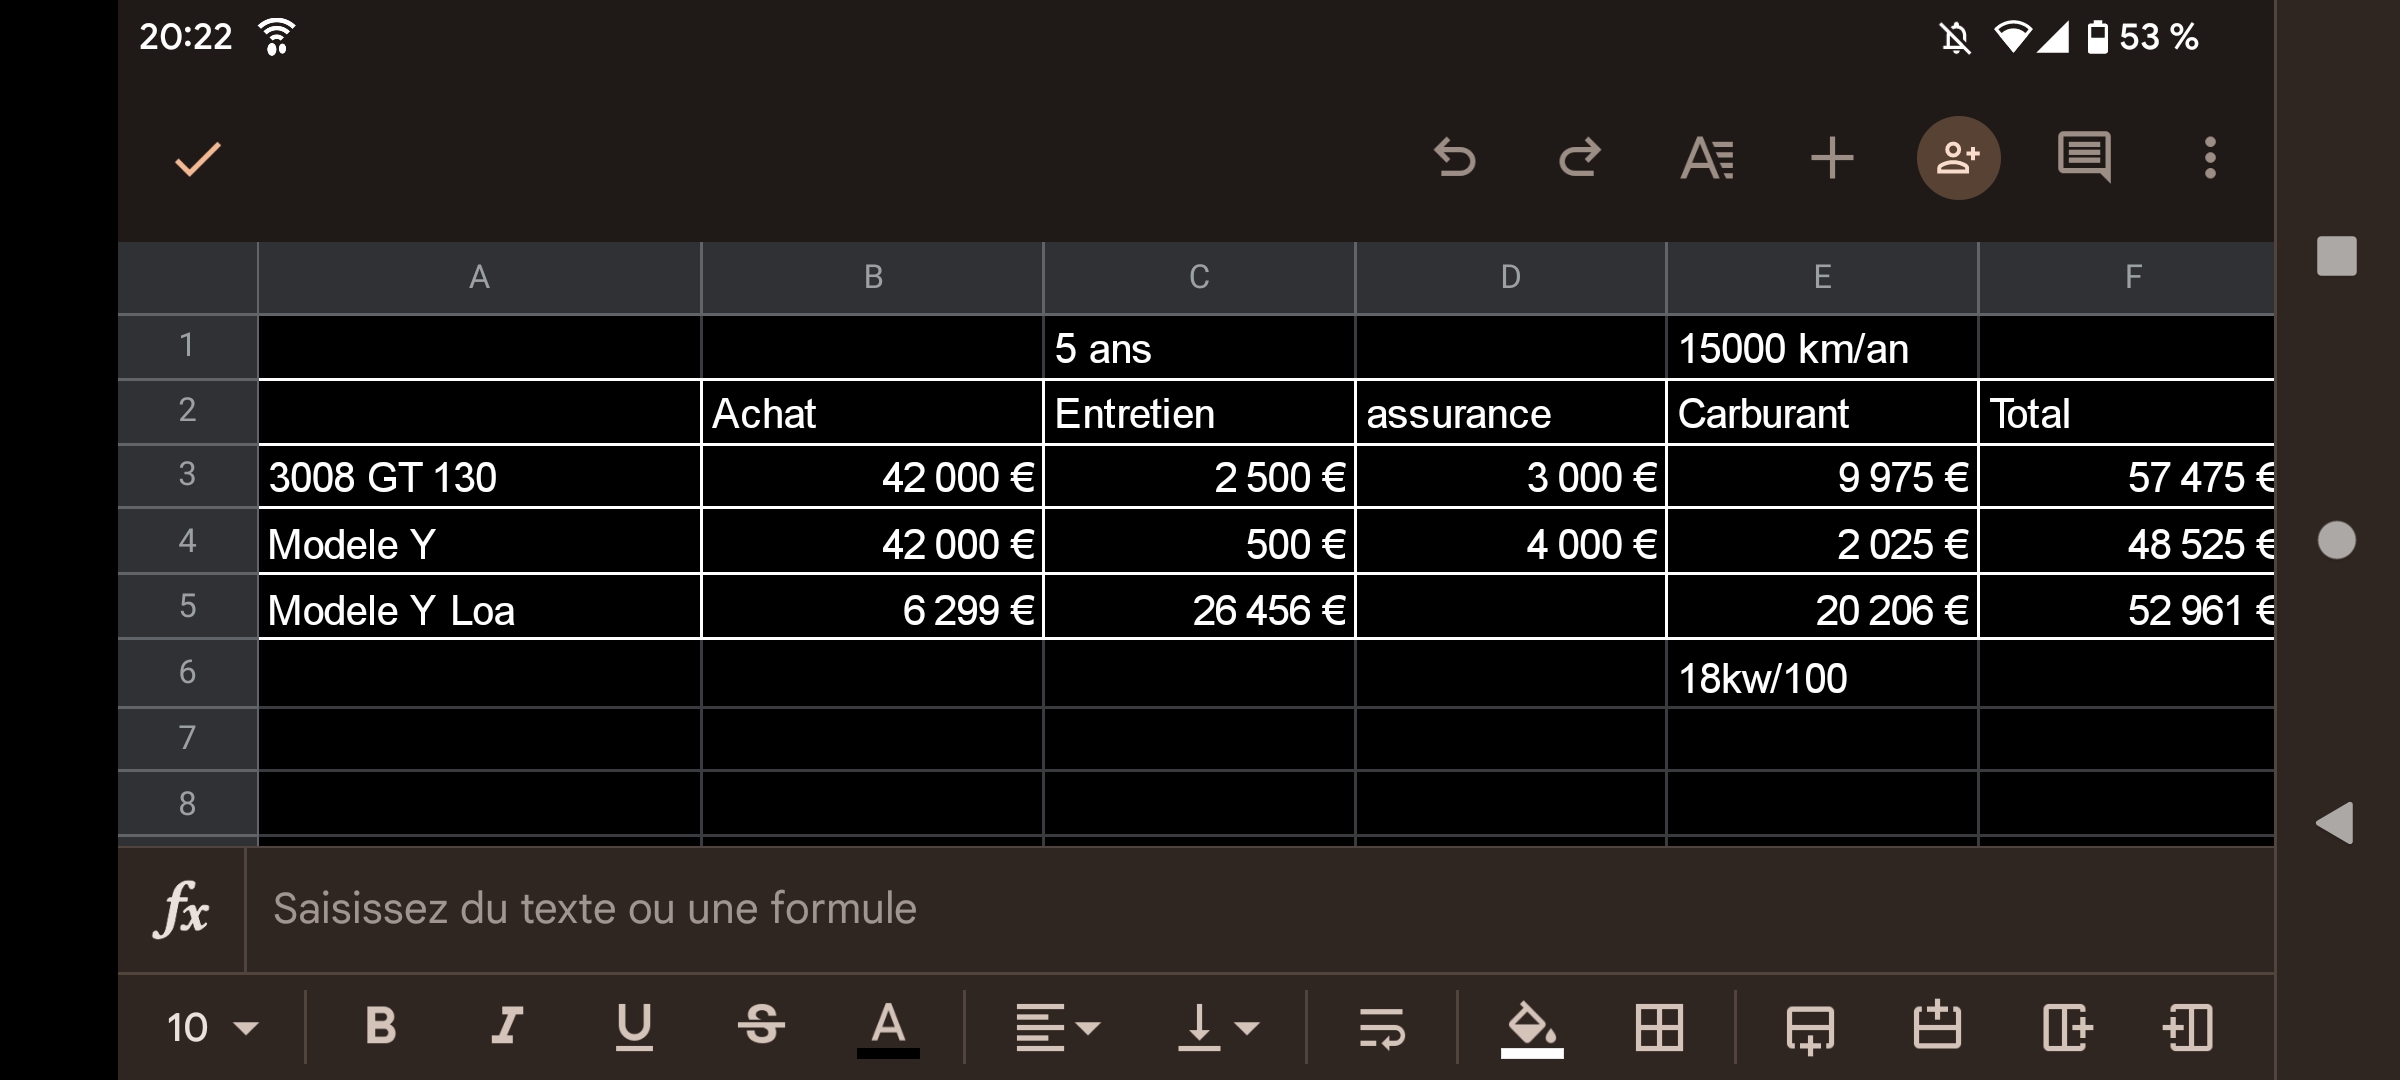Screen dimensions: 2400x1080
Task: Open the font size 10 dropdown
Action: pyautogui.click(x=212, y=1027)
